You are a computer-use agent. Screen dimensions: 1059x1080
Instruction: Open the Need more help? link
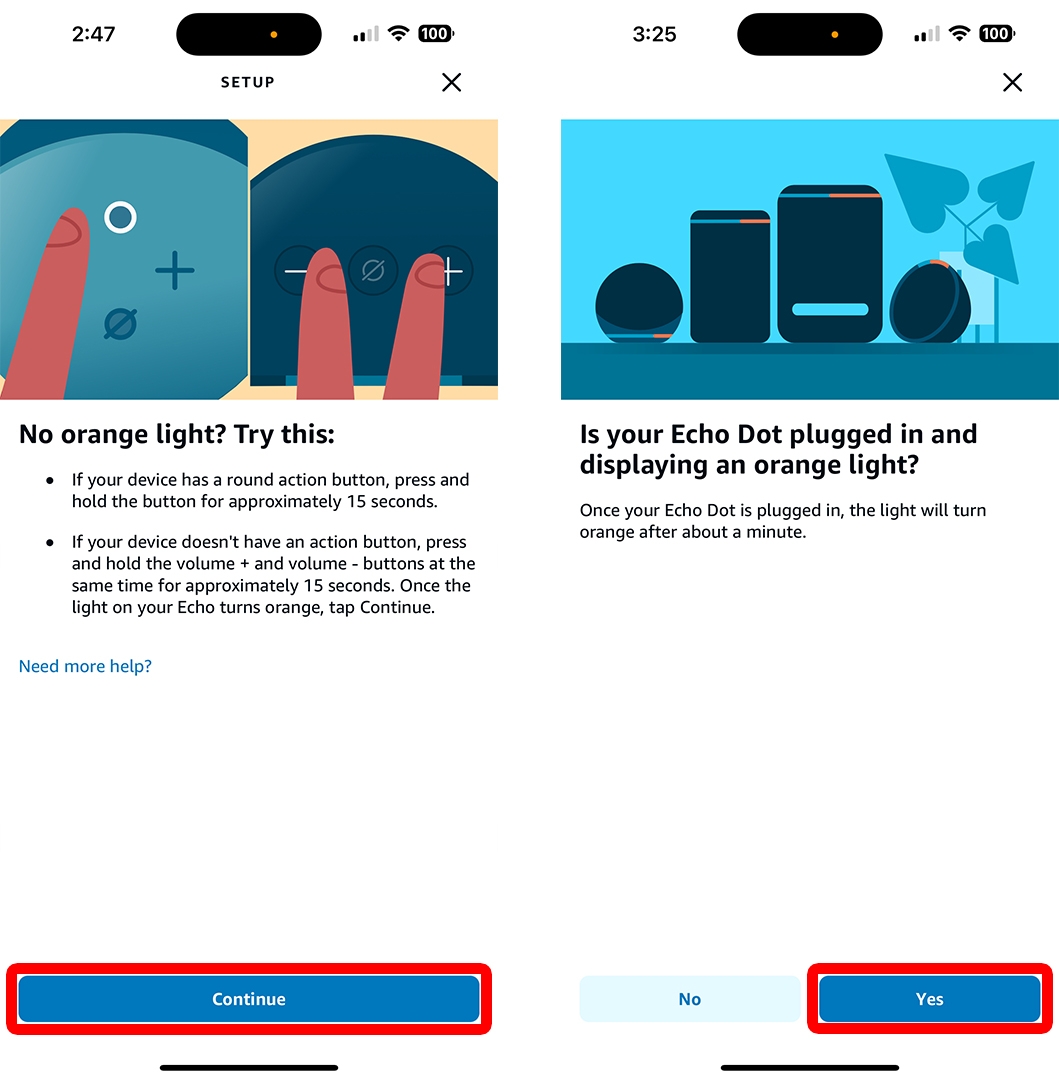point(85,666)
